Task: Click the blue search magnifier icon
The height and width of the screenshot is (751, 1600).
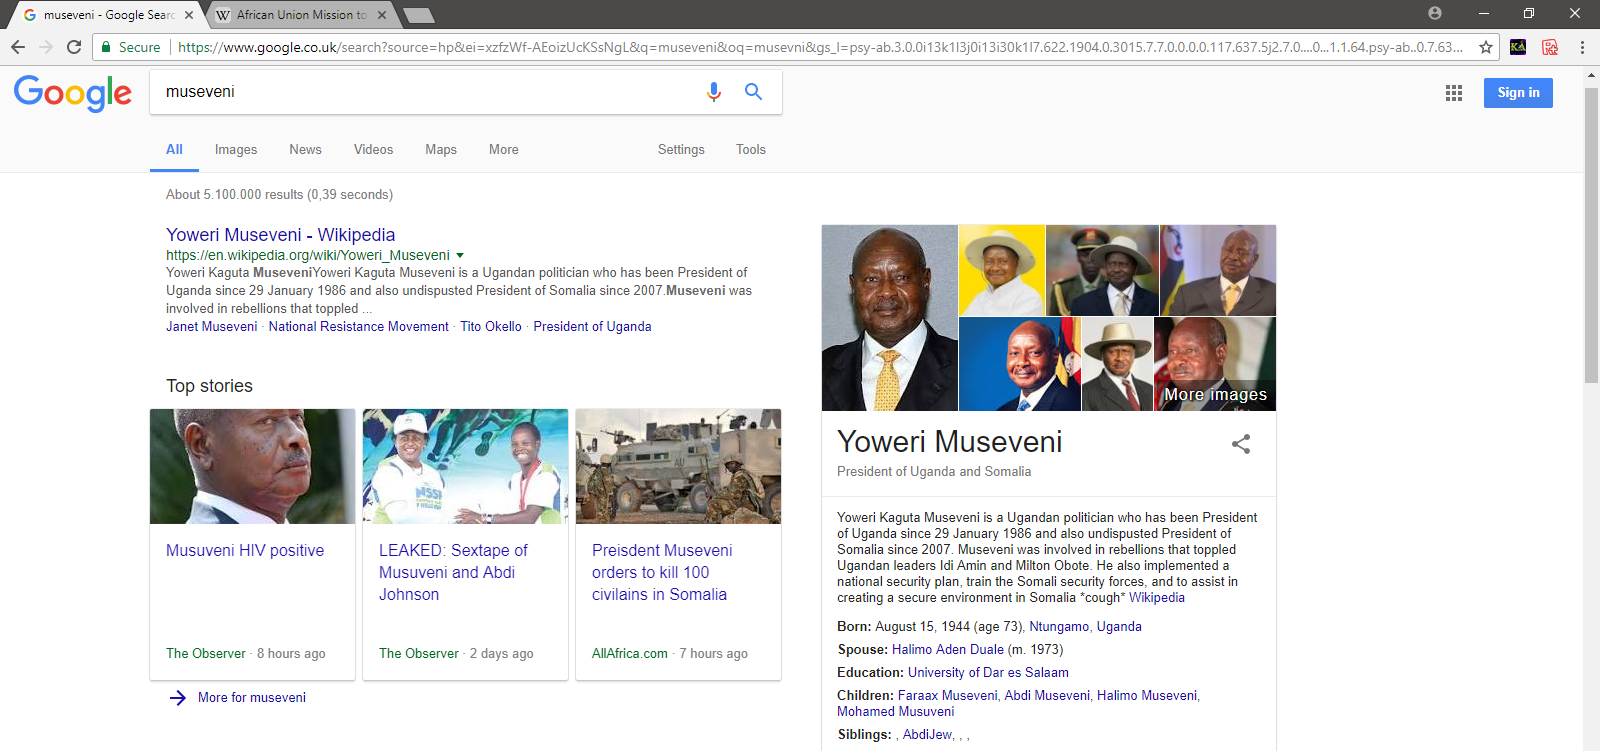Action: coord(753,92)
